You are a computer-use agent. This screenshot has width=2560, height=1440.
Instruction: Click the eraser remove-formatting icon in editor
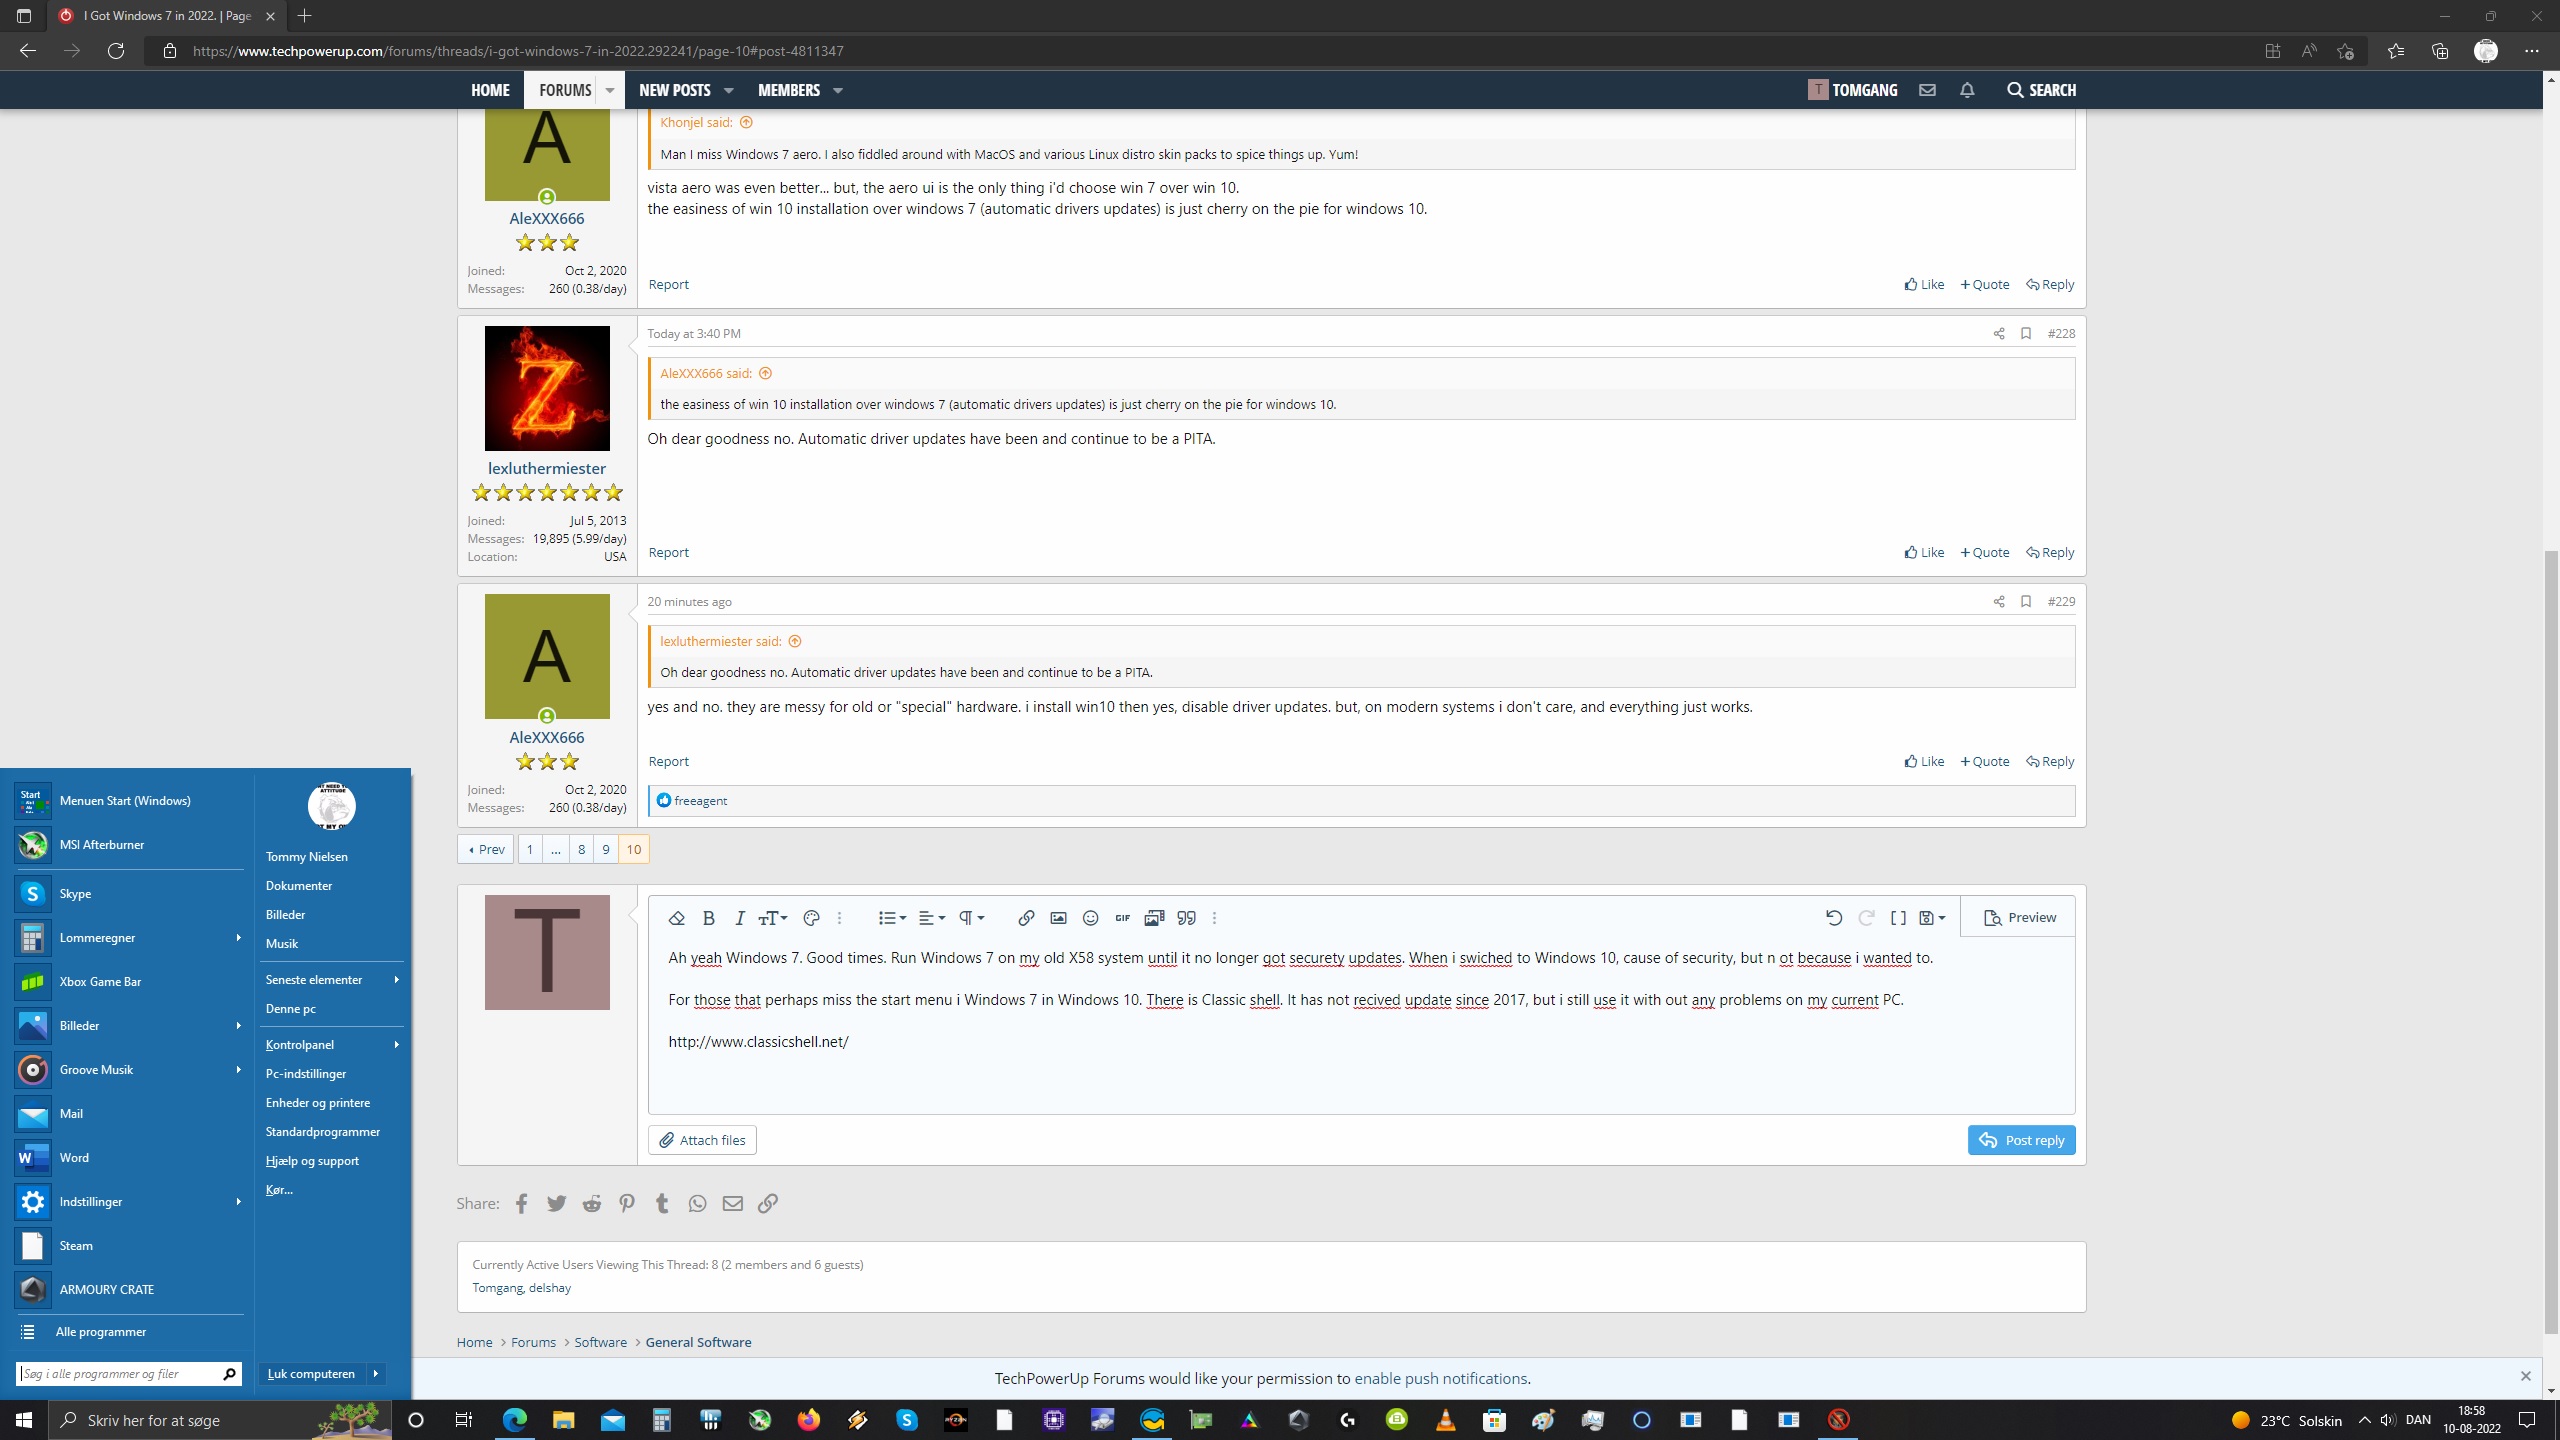point(676,918)
